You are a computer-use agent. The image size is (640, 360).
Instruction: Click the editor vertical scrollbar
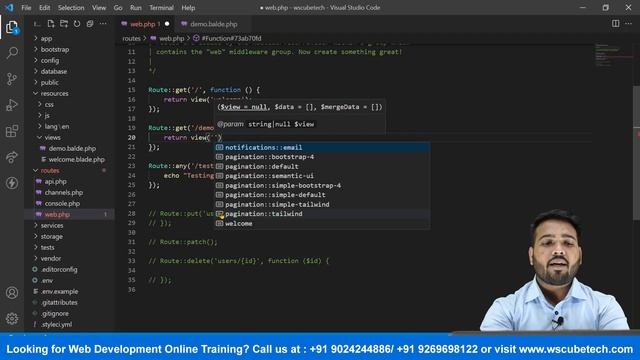pos(636,153)
